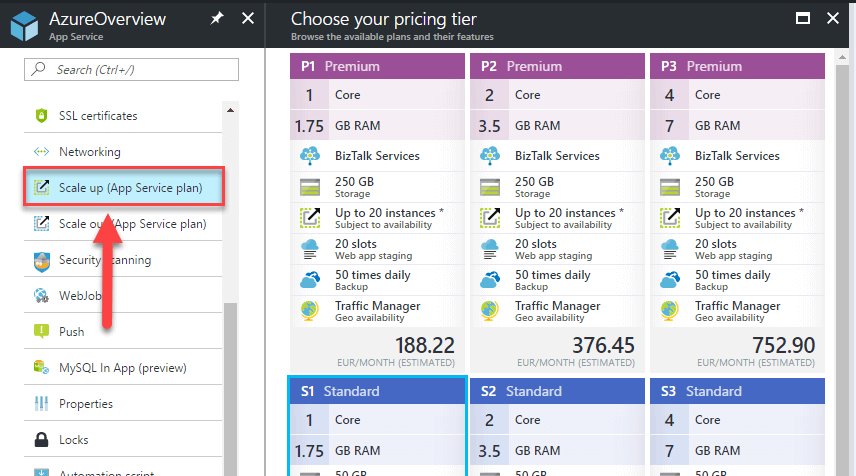The height and width of the screenshot is (476, 856).
Task: Open MySQL In App (preview)
Action: pyautogui.click(x=123, y=367)
